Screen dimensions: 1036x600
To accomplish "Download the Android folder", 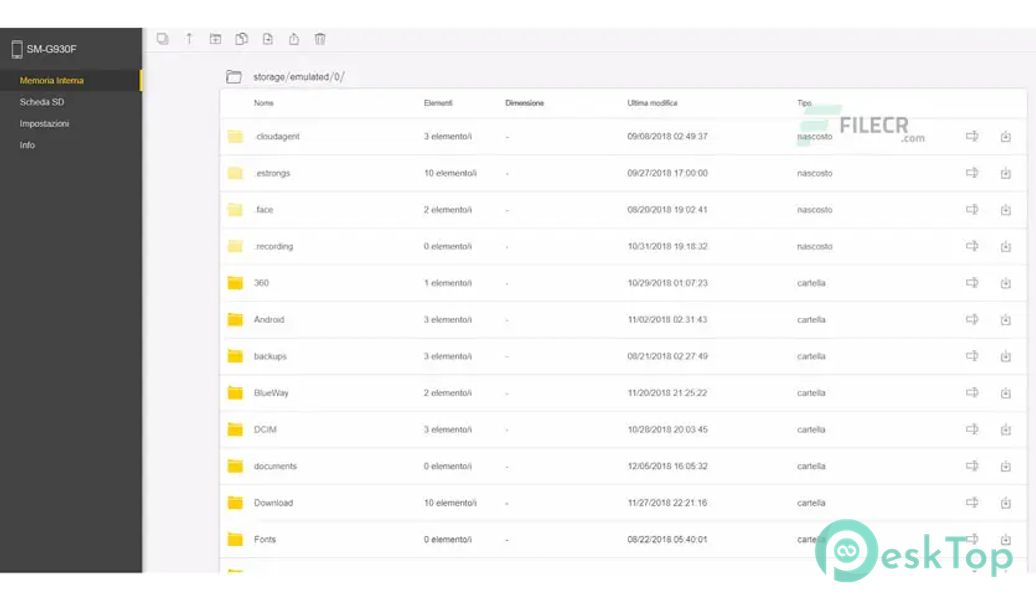I will [1006, 320].
